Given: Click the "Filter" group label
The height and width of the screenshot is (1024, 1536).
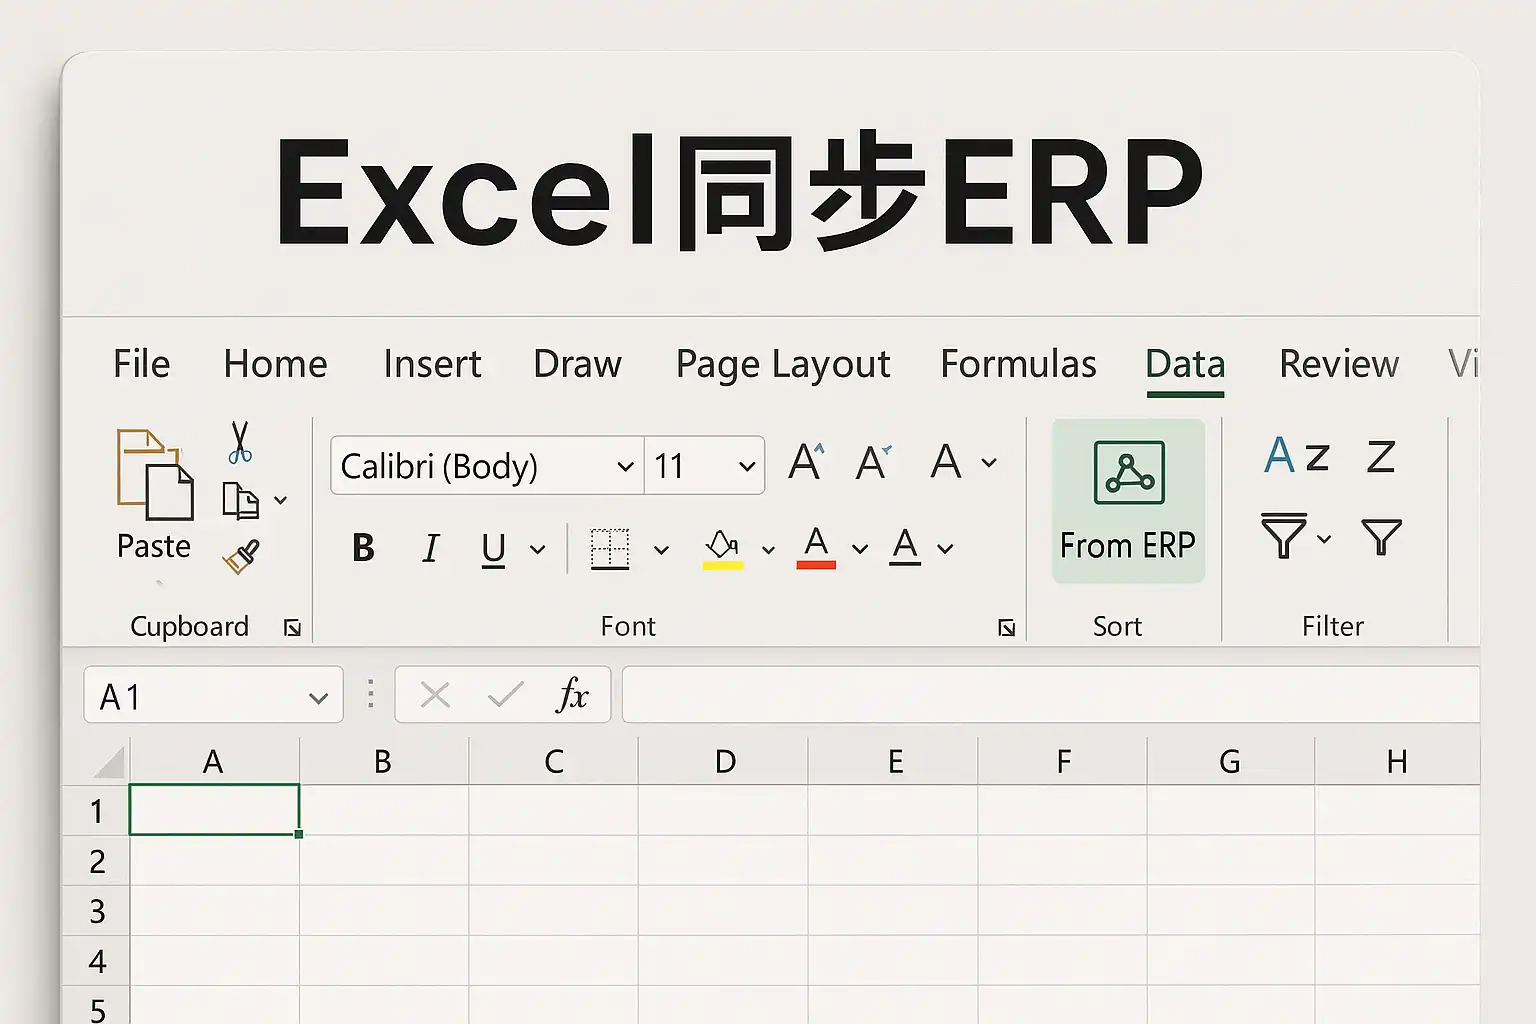Looking at the screenshot, I should [x=1333, y=627].
